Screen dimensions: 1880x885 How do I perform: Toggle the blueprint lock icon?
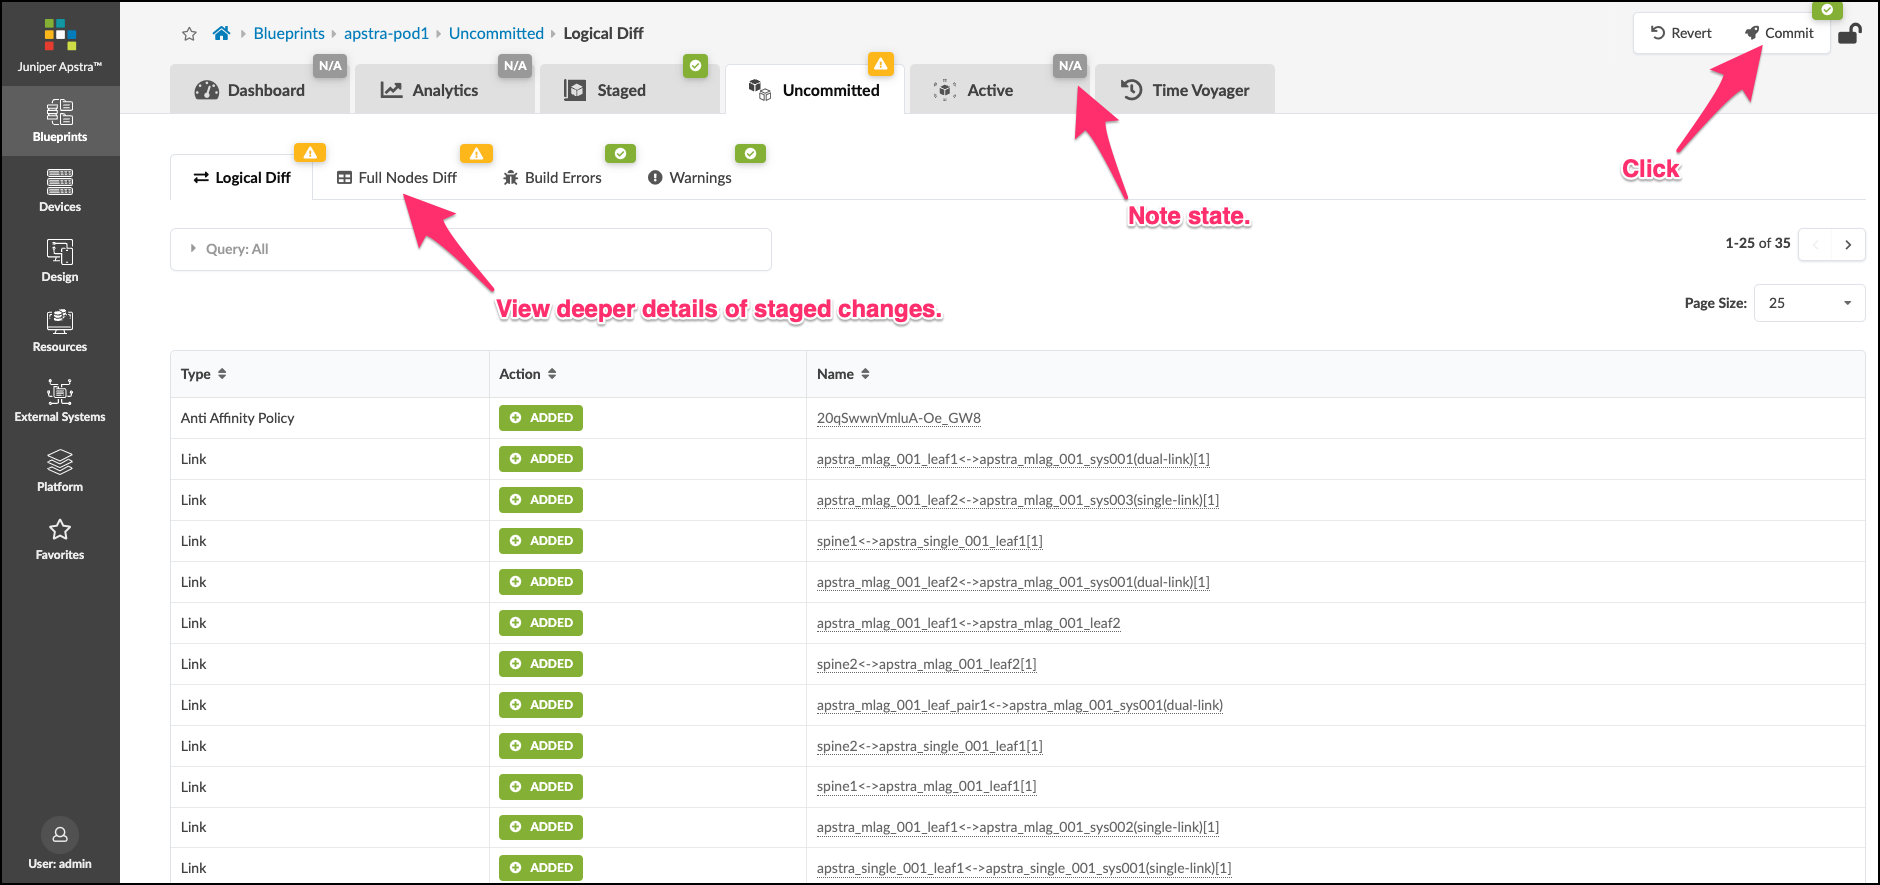(x=1849, y=34)
